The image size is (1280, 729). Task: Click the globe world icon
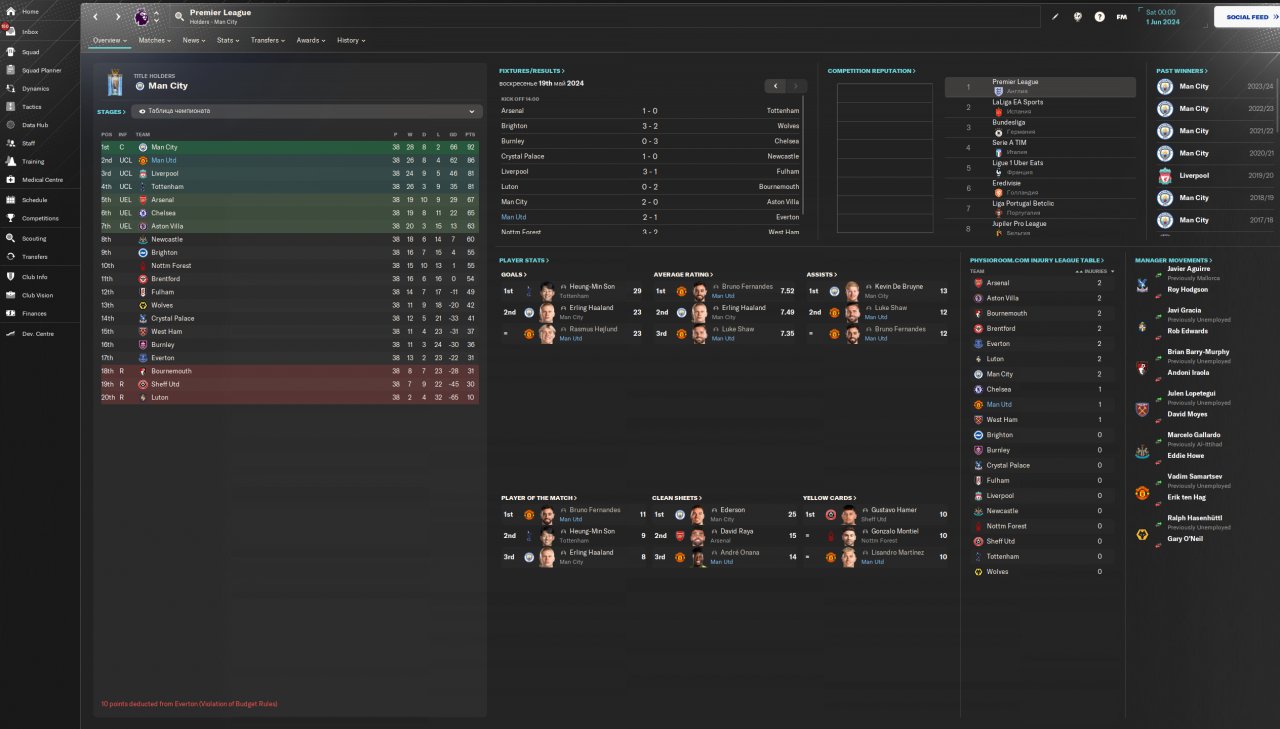[x=1078, y=17]
